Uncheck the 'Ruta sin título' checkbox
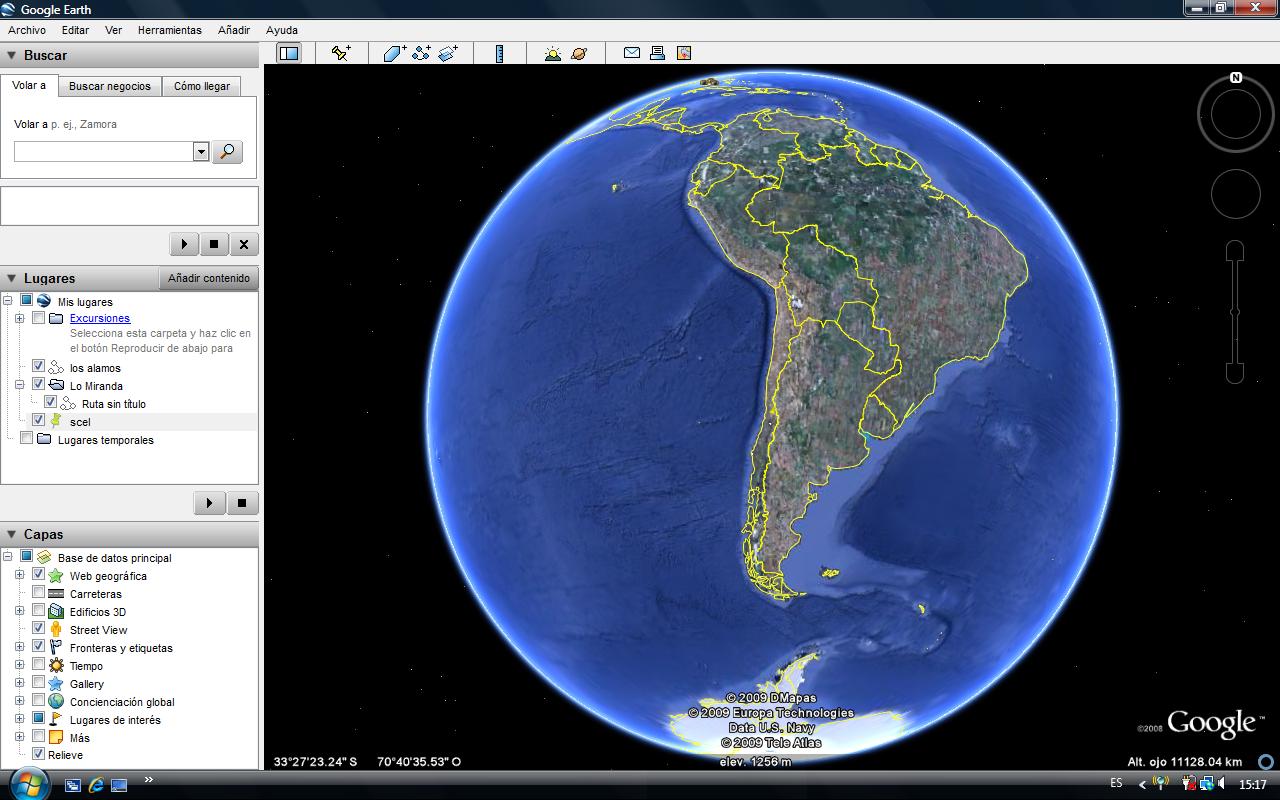The image size is (1280, 800). (x=50, y=403)
